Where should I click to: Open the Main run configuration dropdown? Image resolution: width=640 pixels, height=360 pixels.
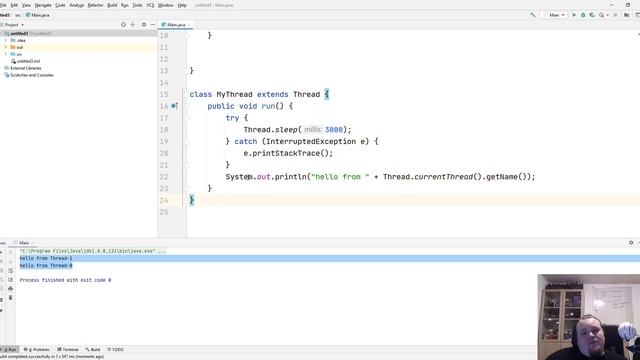click(555, 15)
